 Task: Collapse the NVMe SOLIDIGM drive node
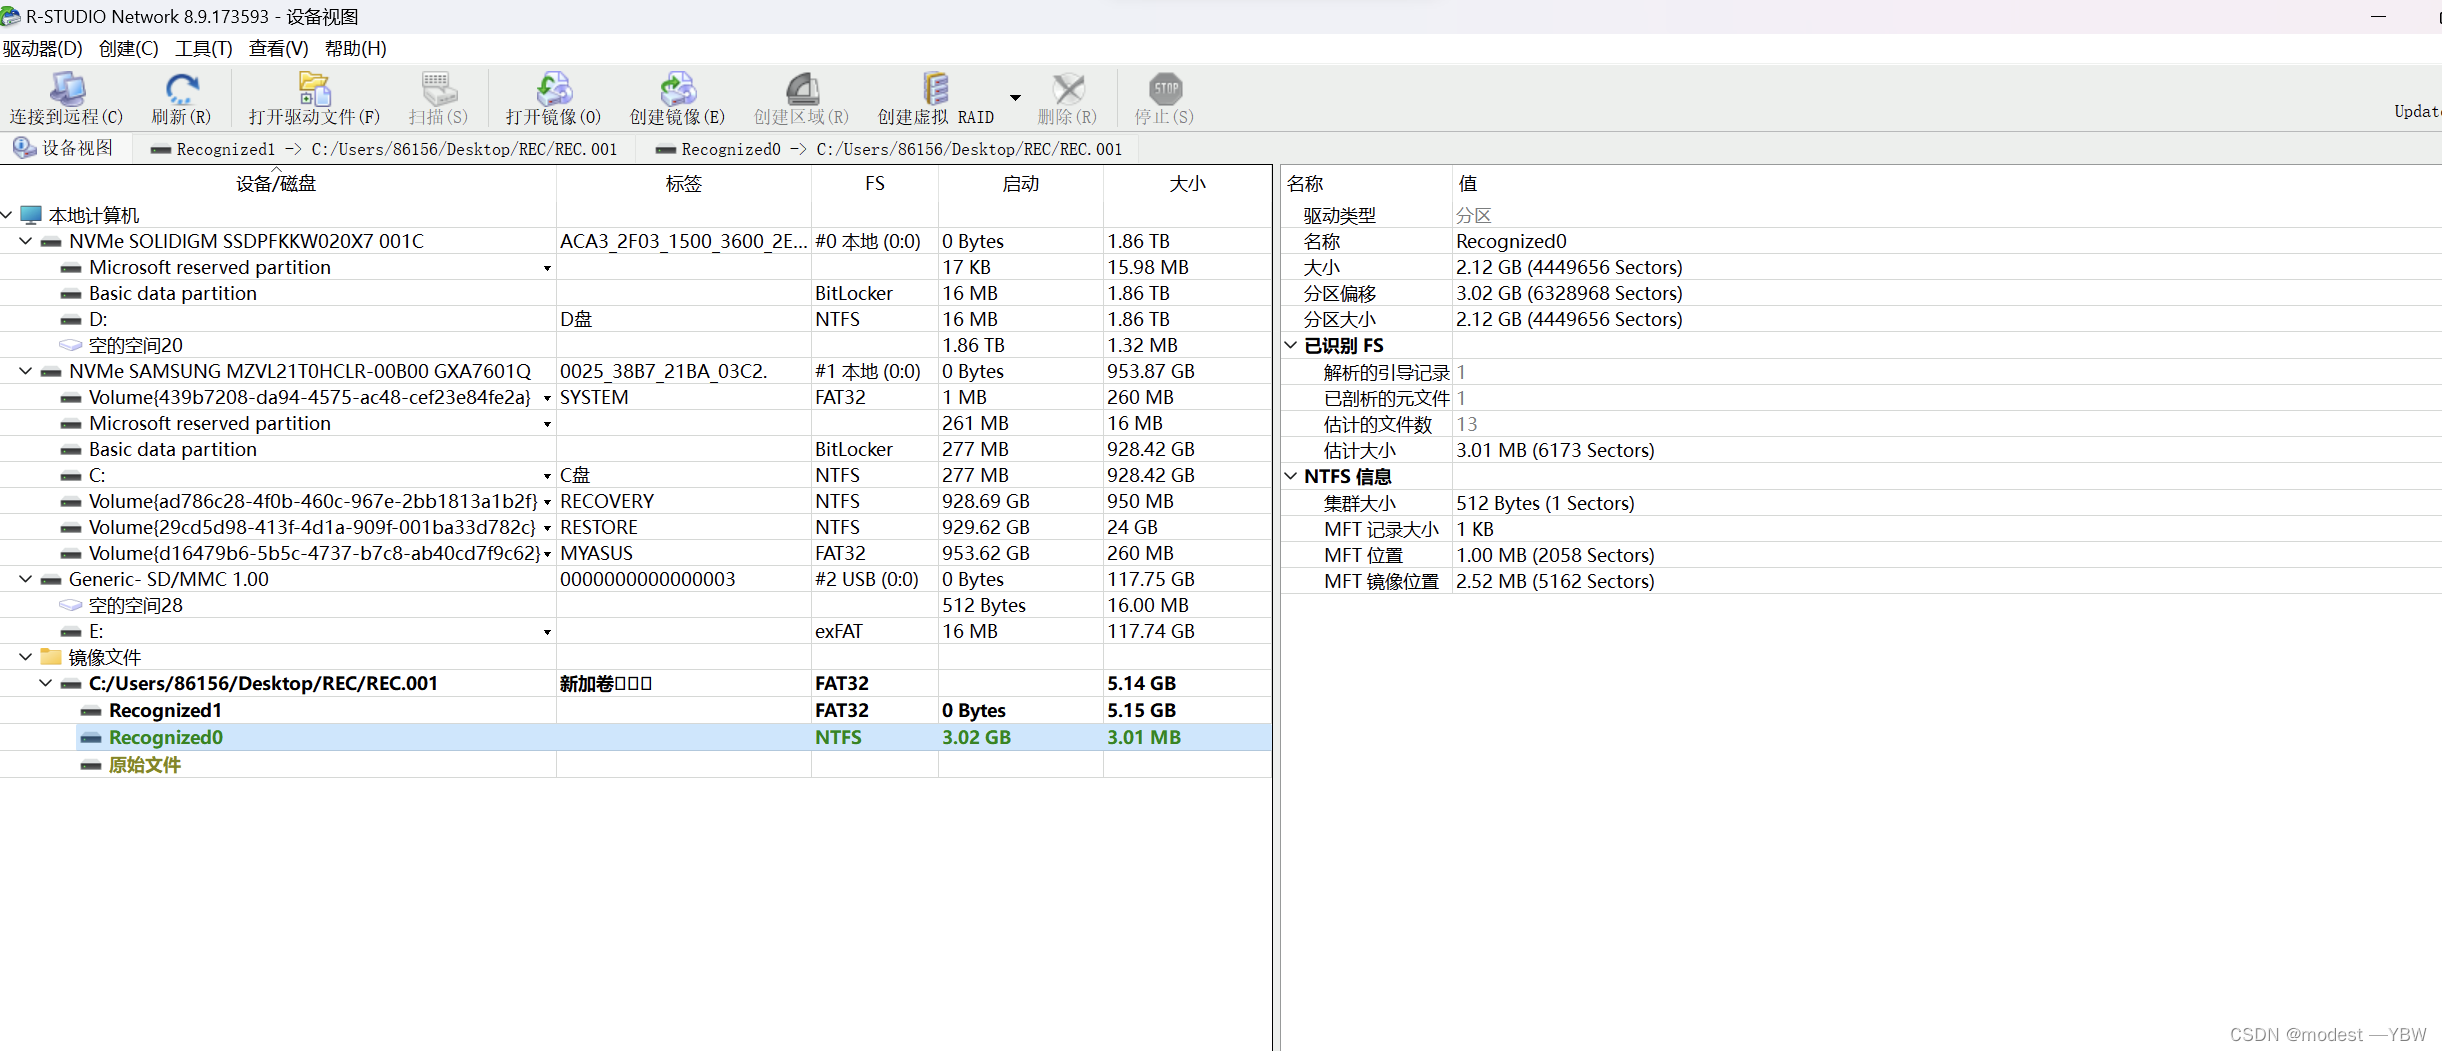[x=26, y=241]
